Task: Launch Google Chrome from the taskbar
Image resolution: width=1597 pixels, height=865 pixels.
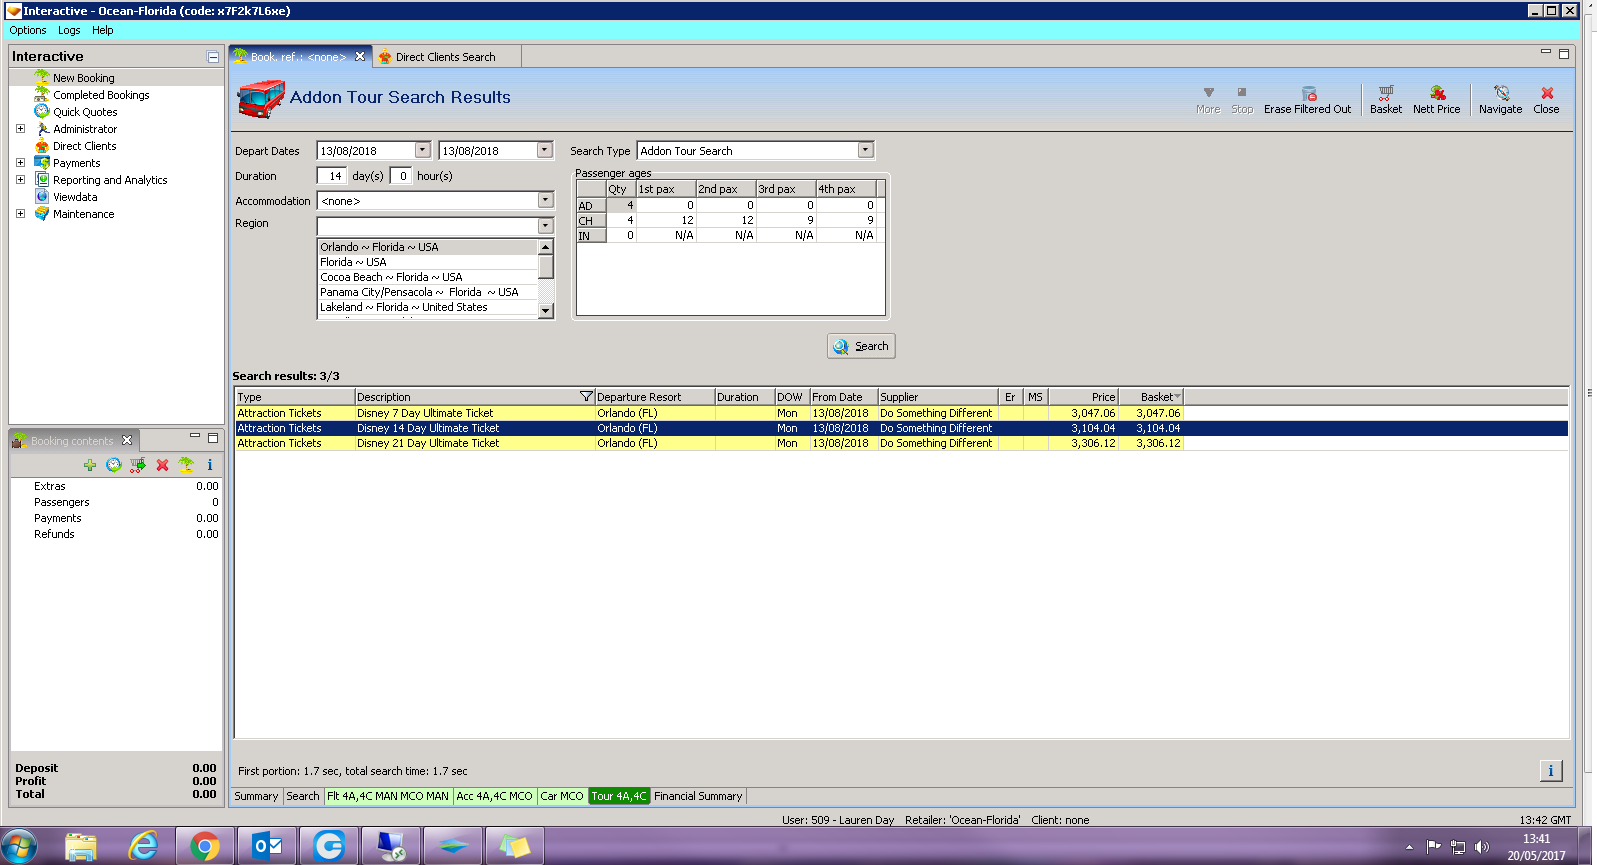Action: (205, 846)
